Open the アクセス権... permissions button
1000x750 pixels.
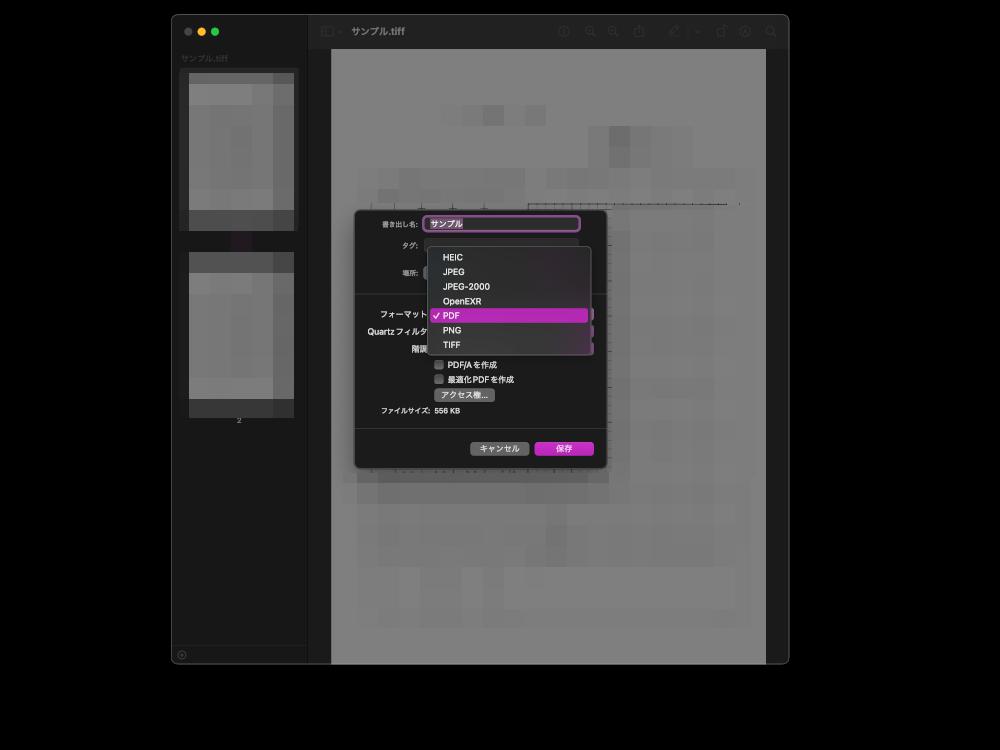point(464,395)
